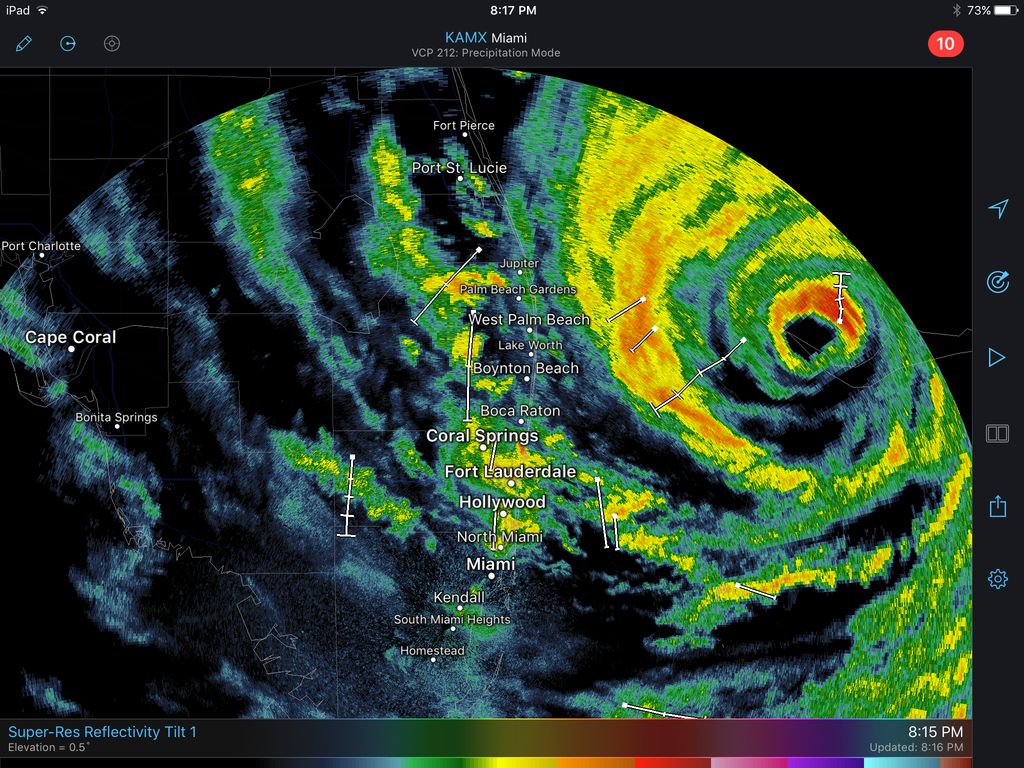Tap the Hollywood map label
The height and width of the screenshot is (768, 1024).
tap(502, 502)
